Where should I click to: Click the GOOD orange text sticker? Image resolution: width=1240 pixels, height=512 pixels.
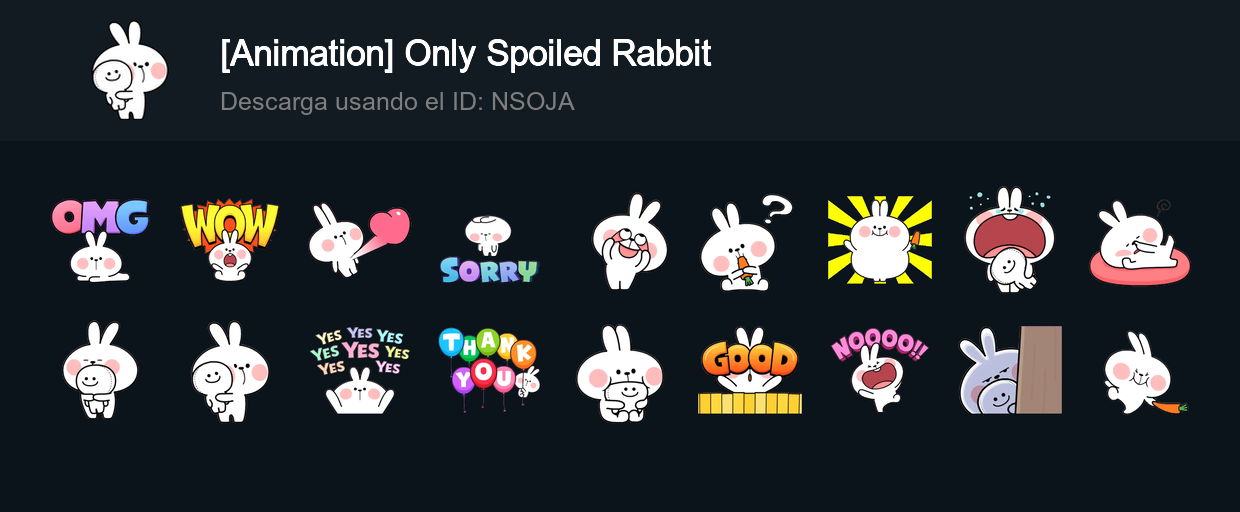point(749,370)
